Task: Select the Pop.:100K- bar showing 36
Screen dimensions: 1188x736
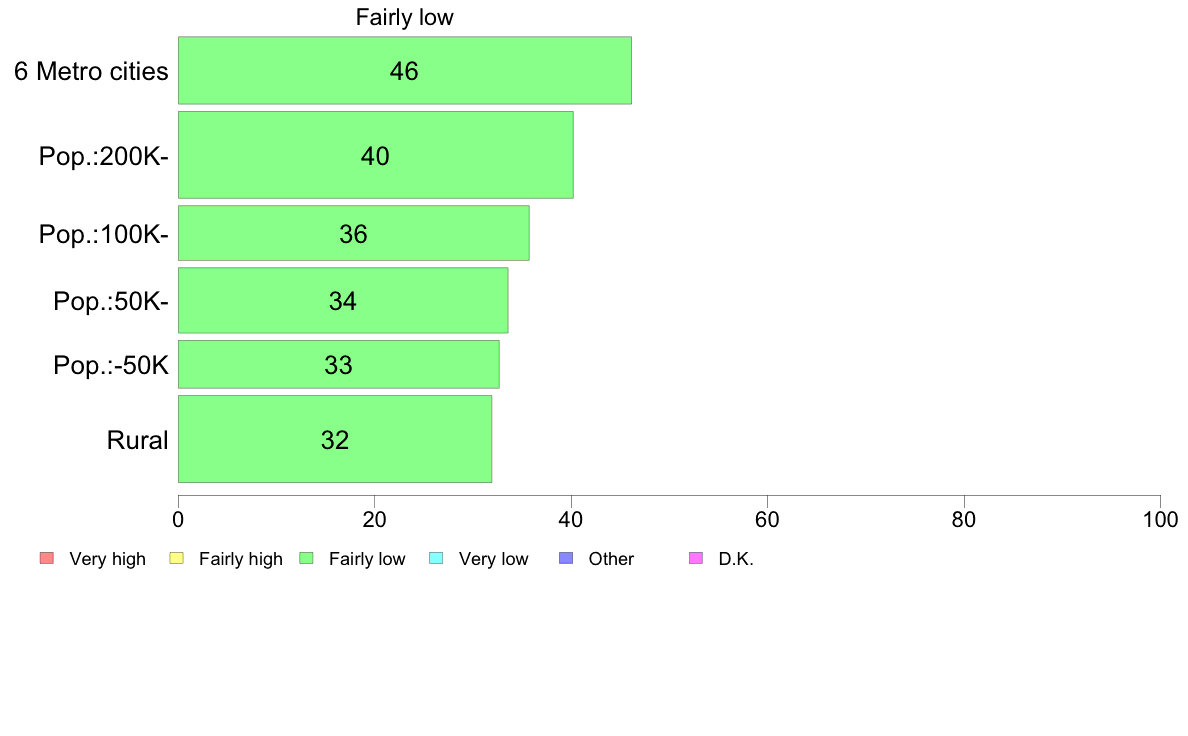Action: [x=354, y=233]
